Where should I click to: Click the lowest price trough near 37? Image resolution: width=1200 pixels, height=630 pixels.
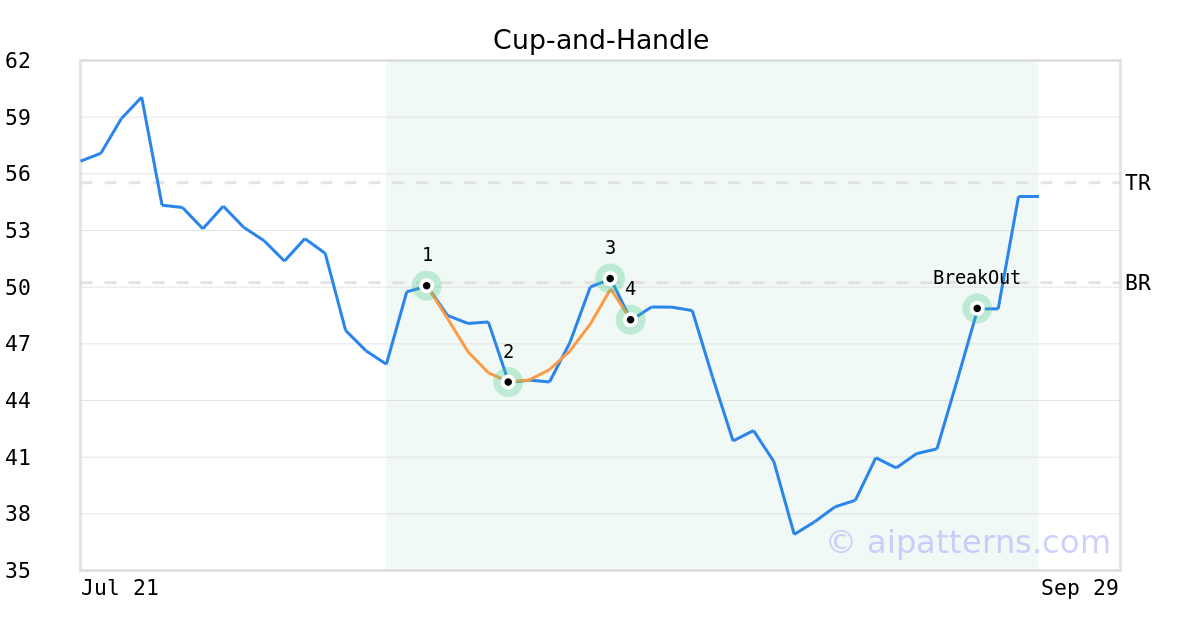pos(794,533)
